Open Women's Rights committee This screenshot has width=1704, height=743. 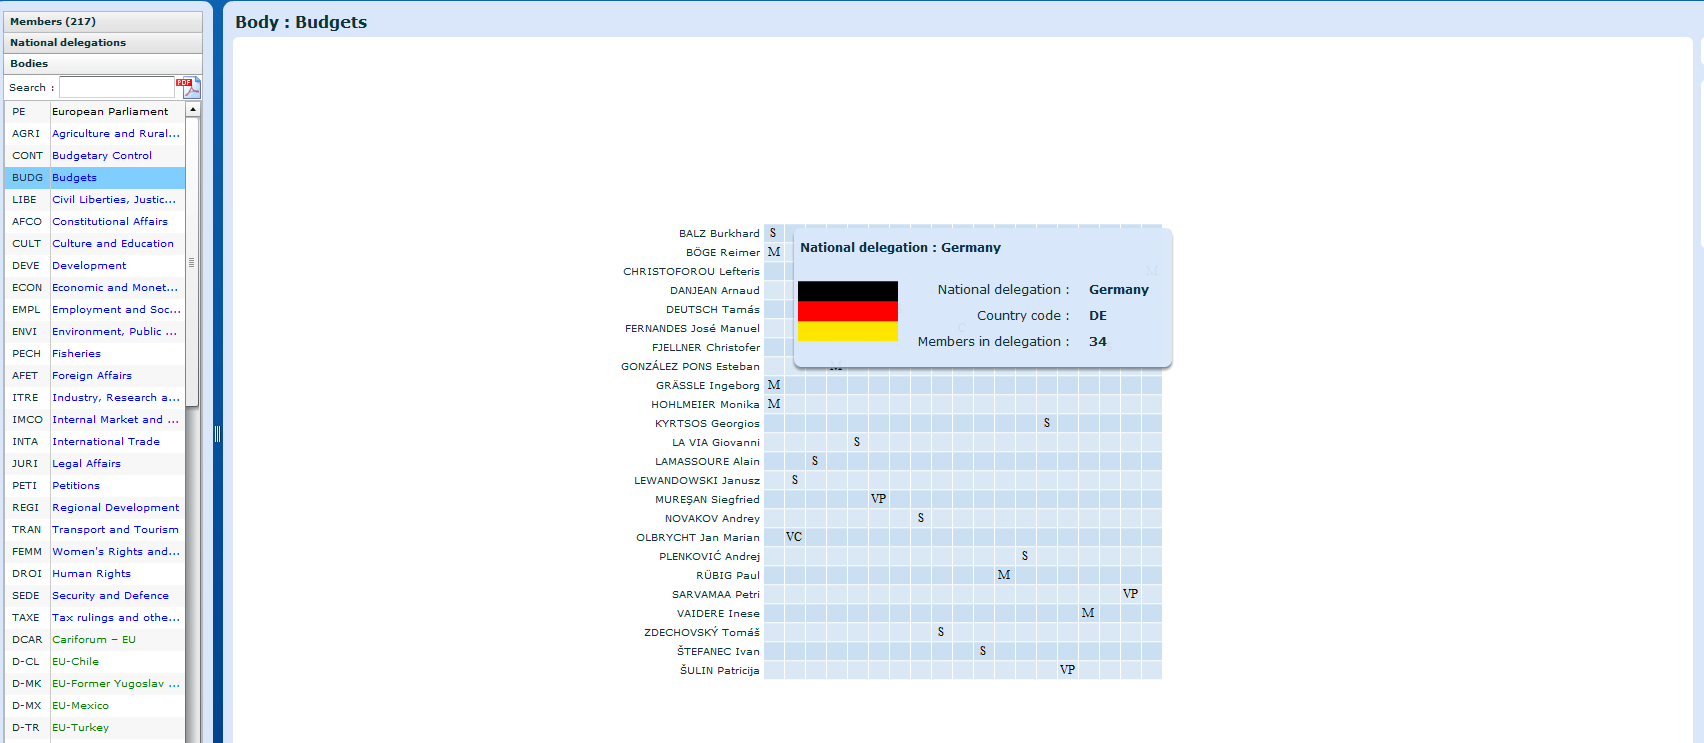pyautogui.click(x=95, y=551)
